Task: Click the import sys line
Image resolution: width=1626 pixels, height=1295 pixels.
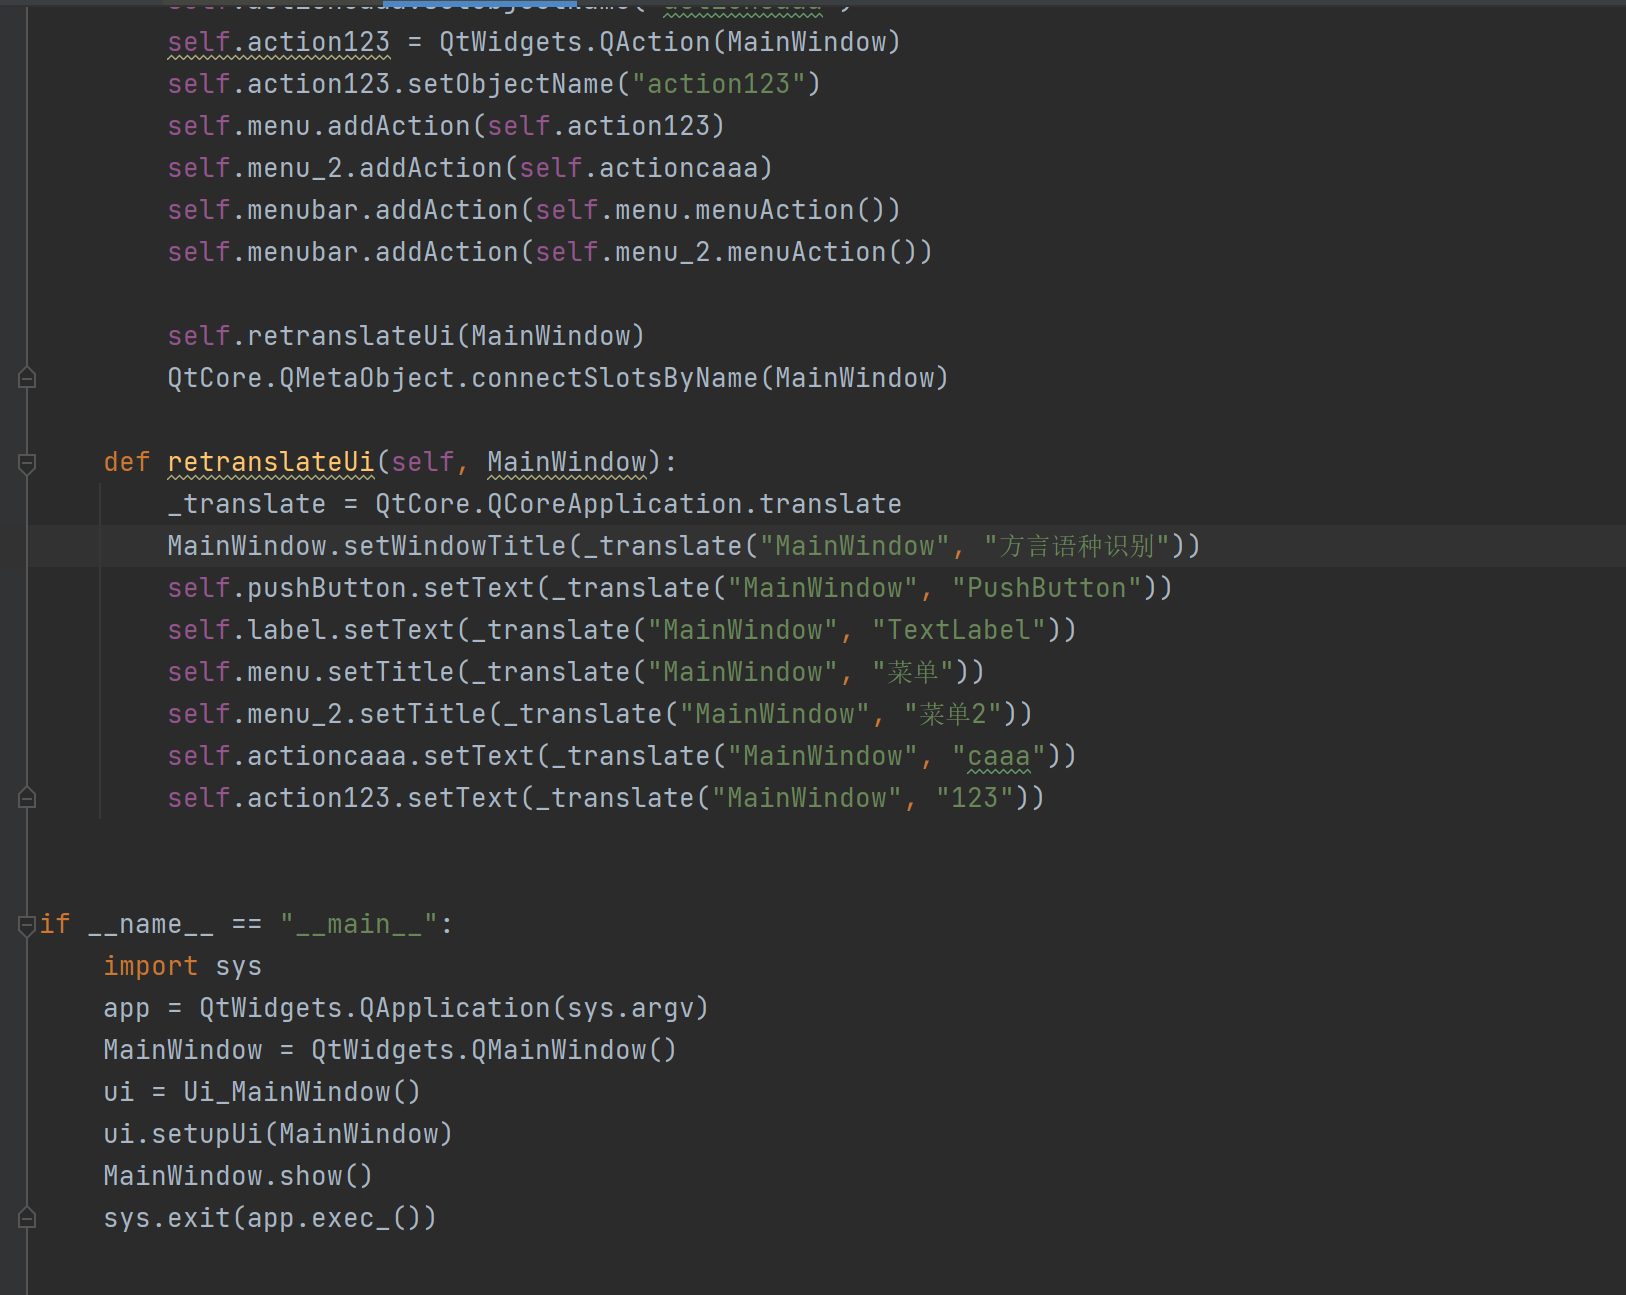Action: [x=182, y=966]
